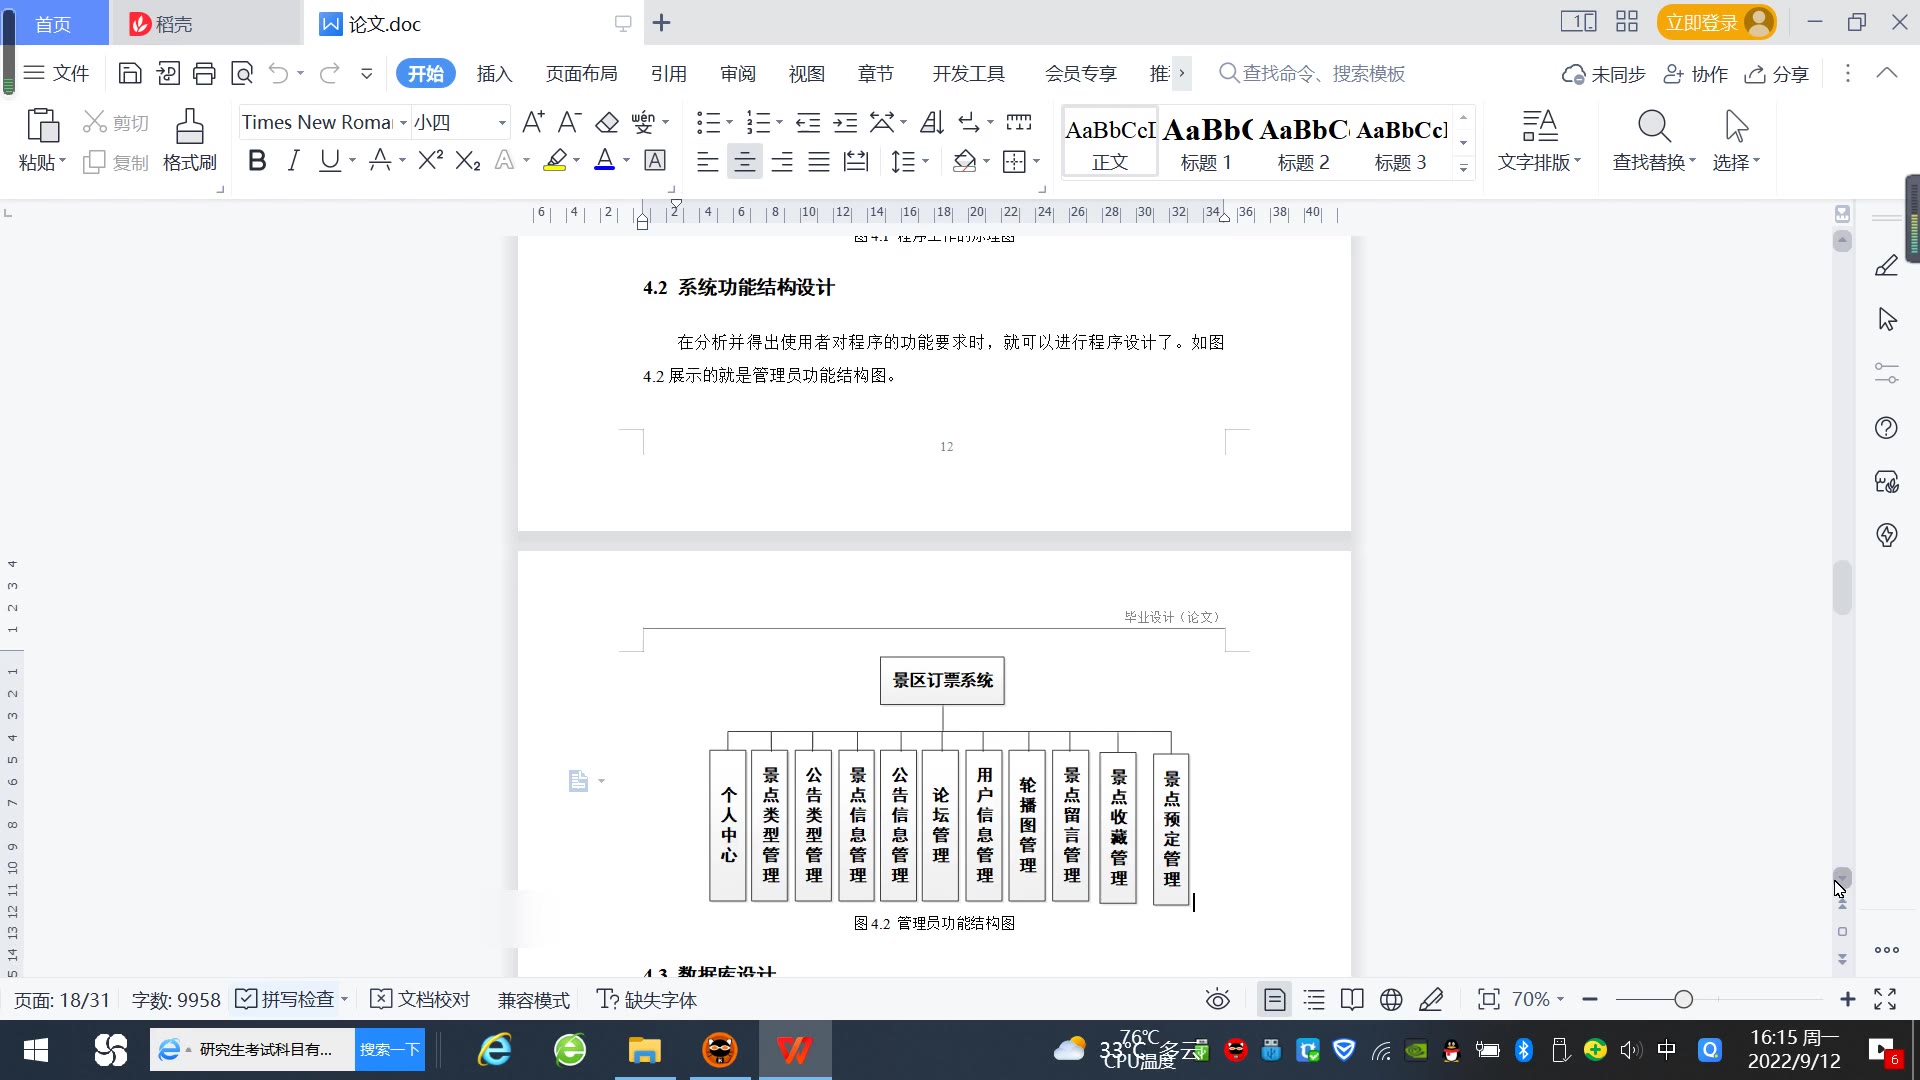Switch to web layout view icon

(x=1391, y=999)
